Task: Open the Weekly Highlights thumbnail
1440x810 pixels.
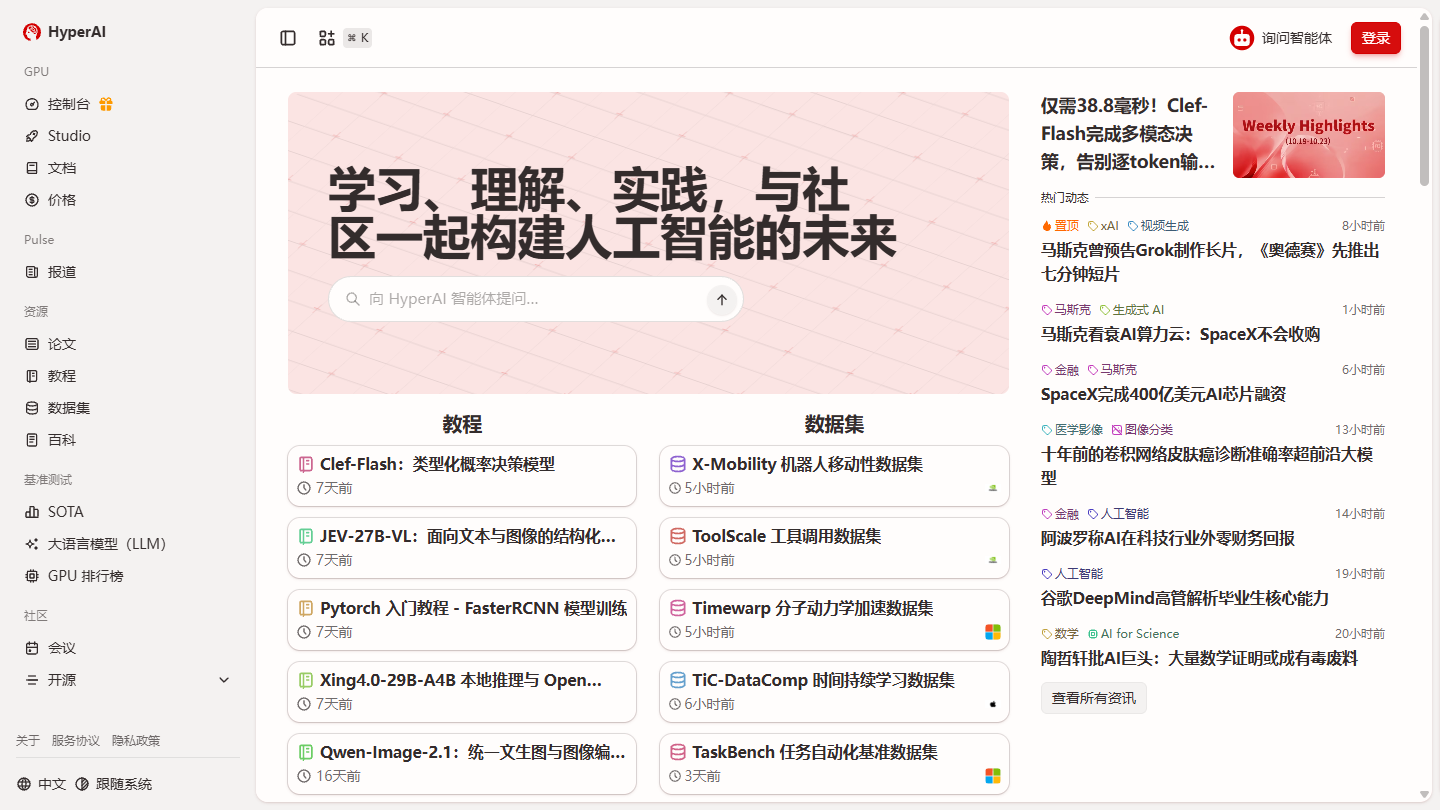Action: pyautogui.click(x=1309, y=135)
